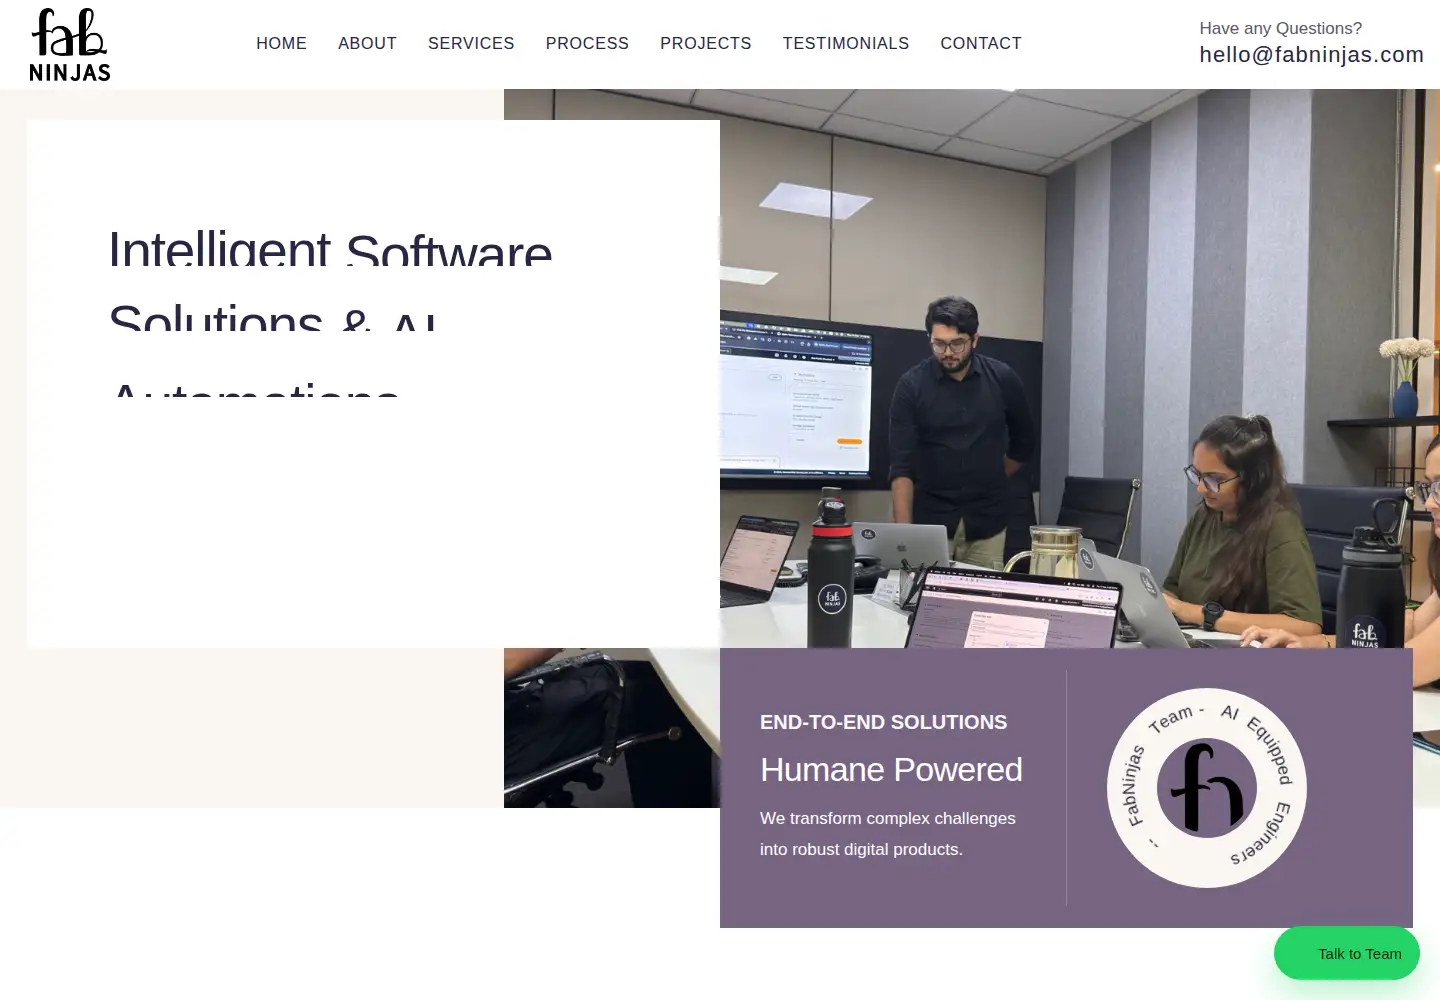Open the Home menu item
The width and height of the screenshot is (1440, 1000).
click(x=281, y=43)
